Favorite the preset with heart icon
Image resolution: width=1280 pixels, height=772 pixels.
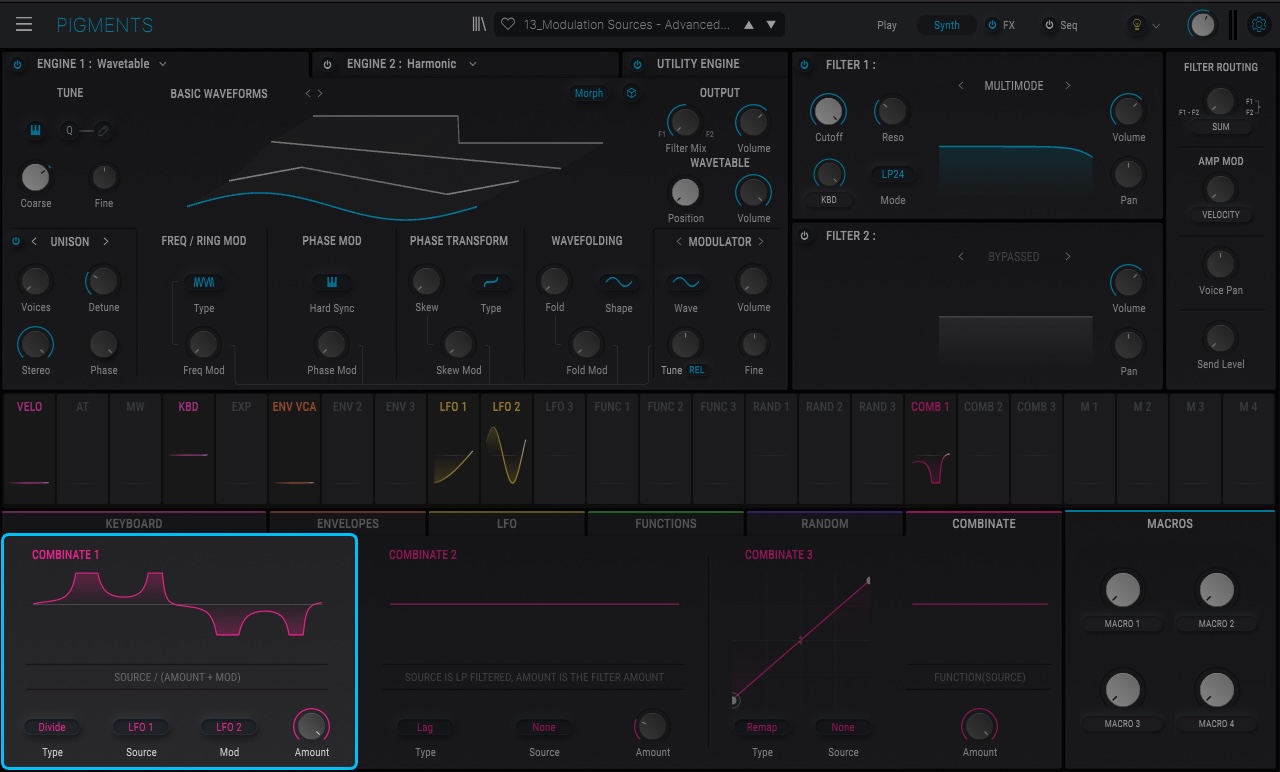(x=508, y=24)
